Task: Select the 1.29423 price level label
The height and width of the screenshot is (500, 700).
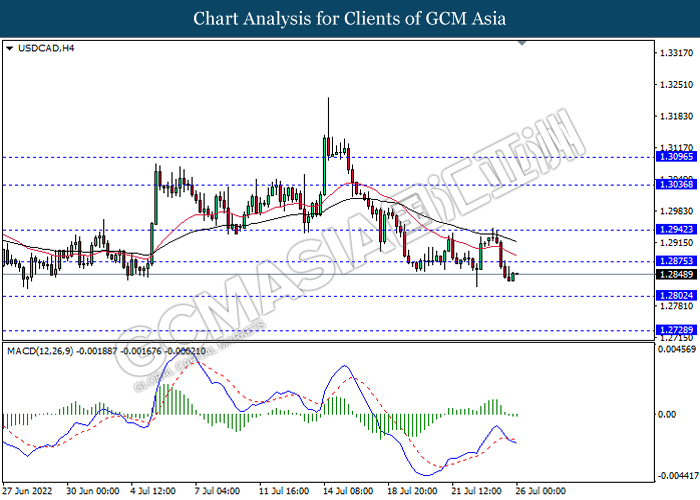Action: point(676,229)
